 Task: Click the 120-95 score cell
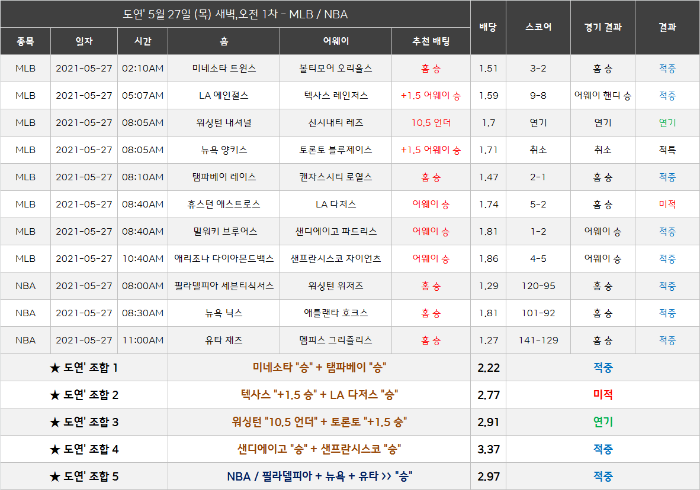[538, 286]
